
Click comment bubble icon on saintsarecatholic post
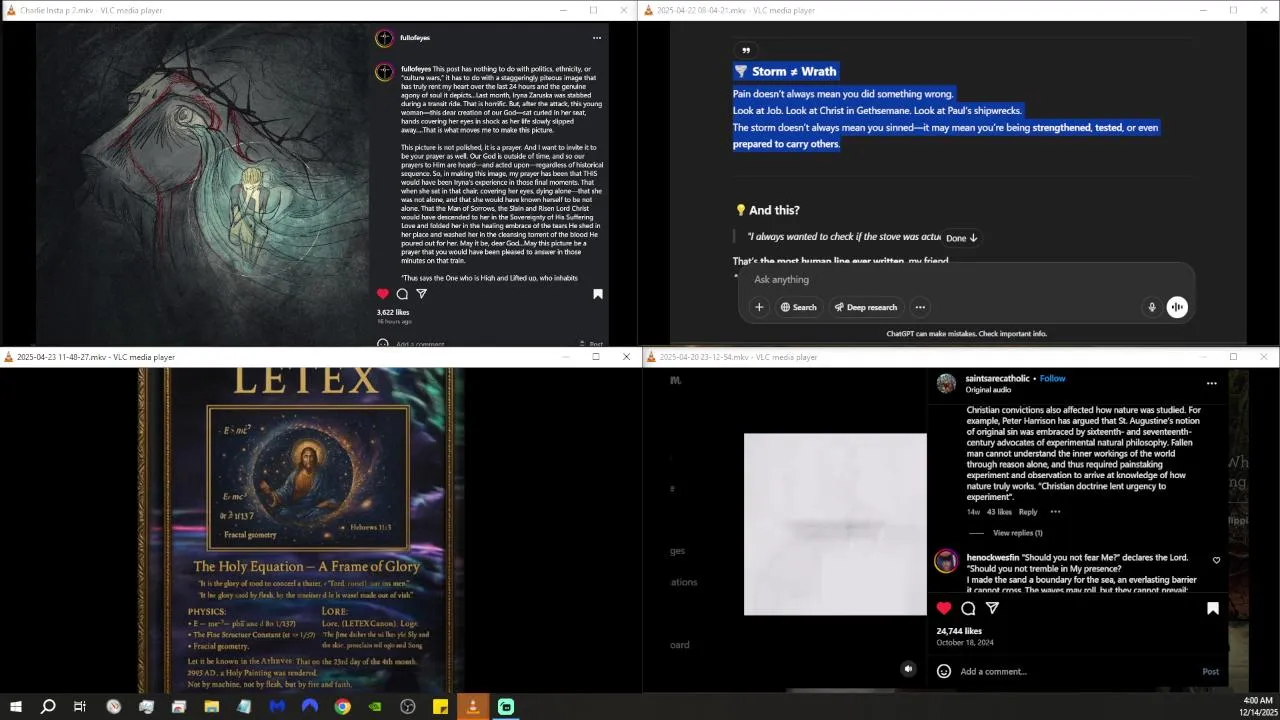click(968, 608)
